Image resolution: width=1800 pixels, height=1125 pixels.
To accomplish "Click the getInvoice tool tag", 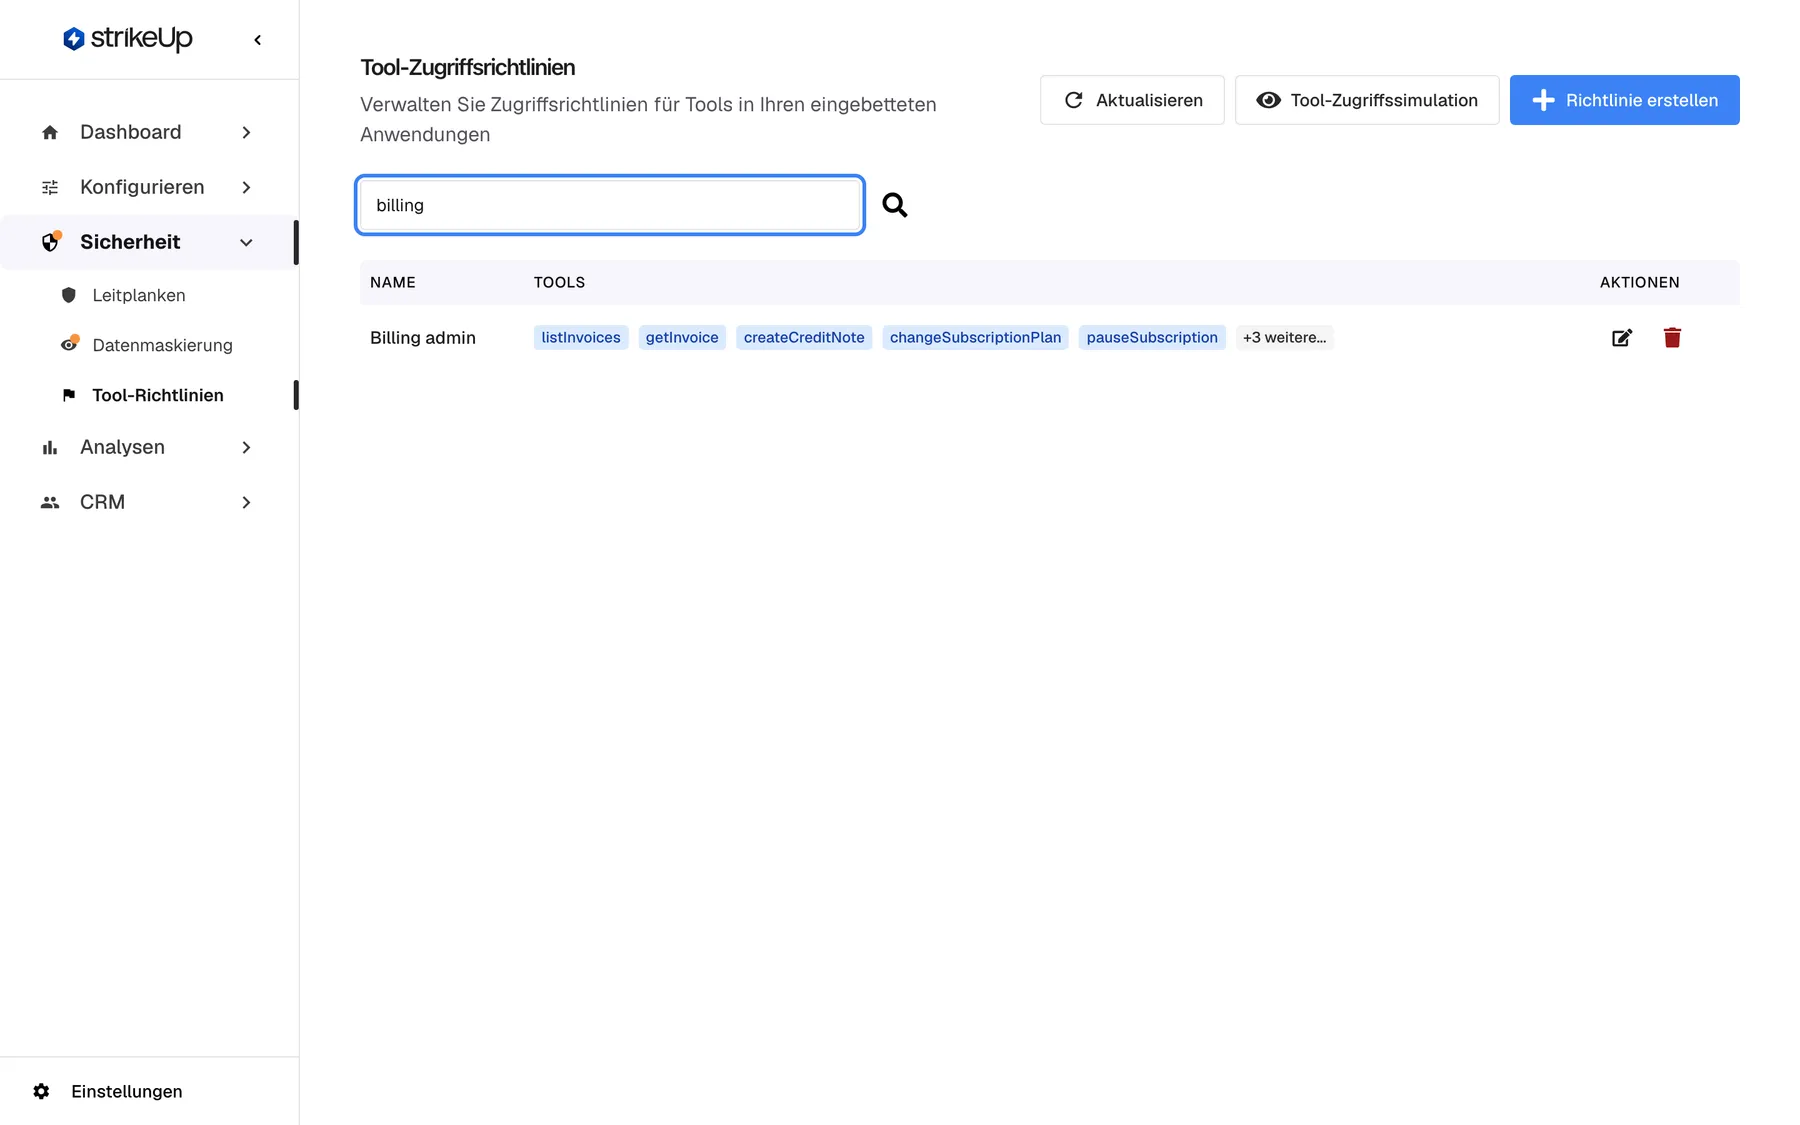I will click(682, 337).
